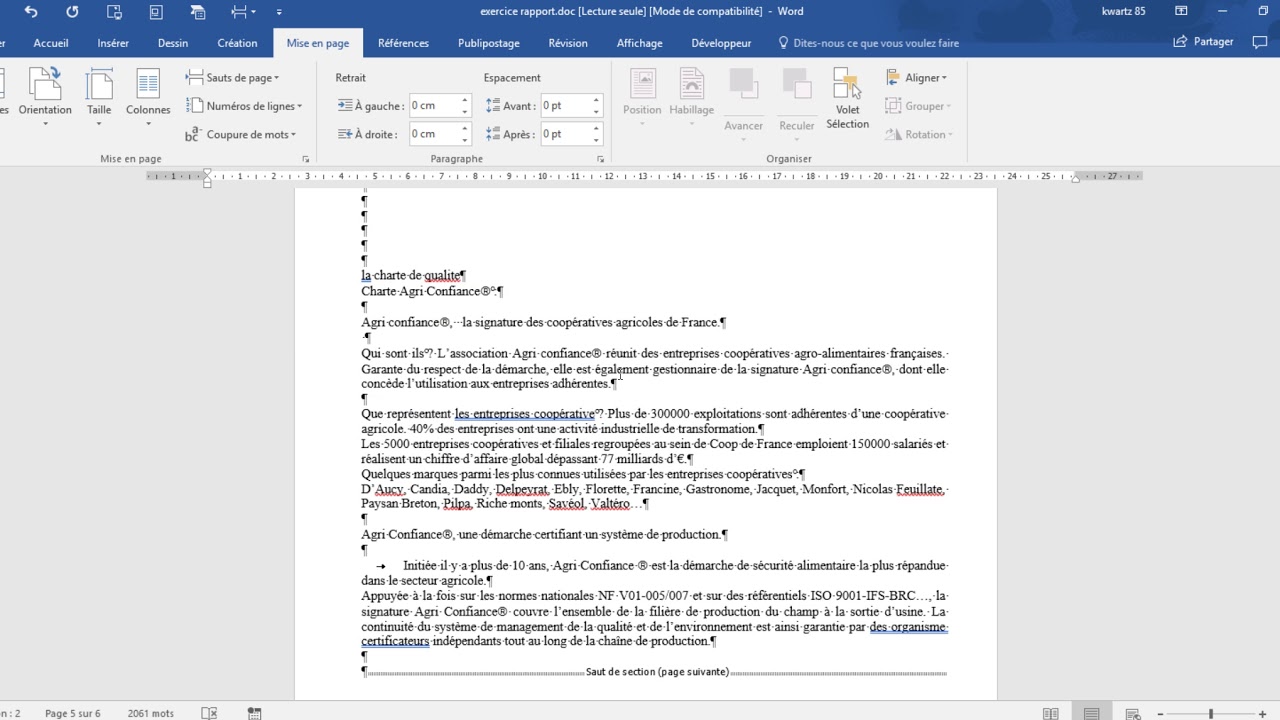Switch to Print Layout view in status bar
Viewport: 1280px width, 720px height.
(x=1092, y=713)
